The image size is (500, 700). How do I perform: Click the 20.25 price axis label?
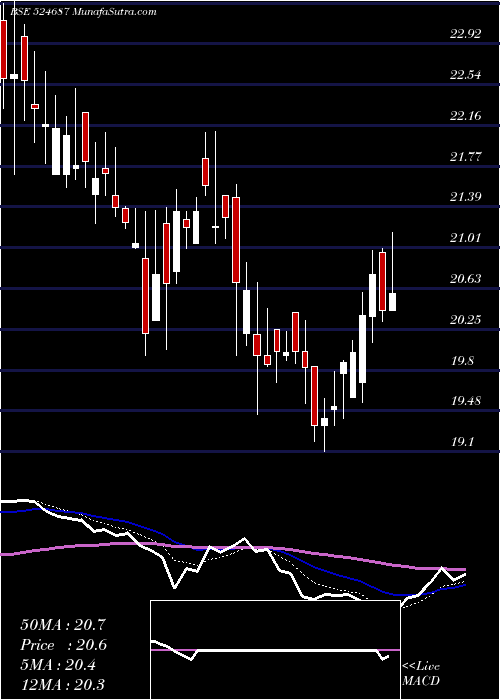coord(466,320)
